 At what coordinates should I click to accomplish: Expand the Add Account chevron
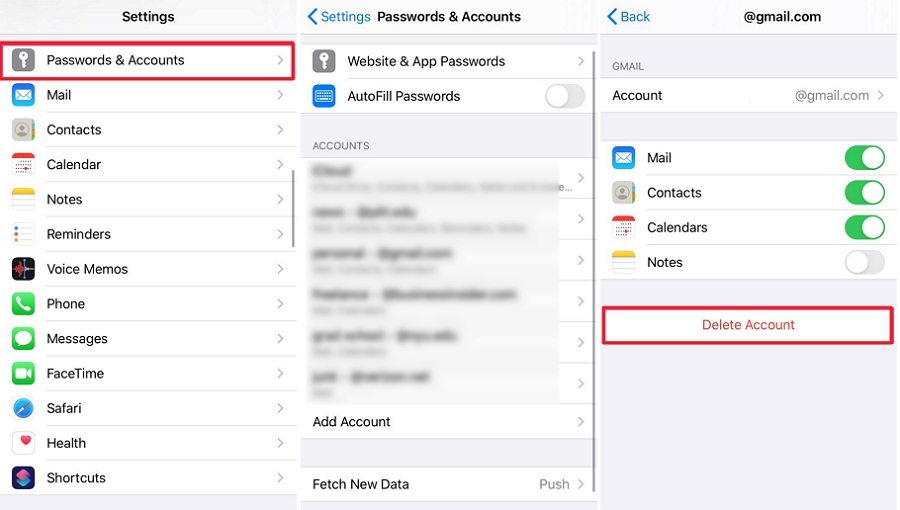581,422
